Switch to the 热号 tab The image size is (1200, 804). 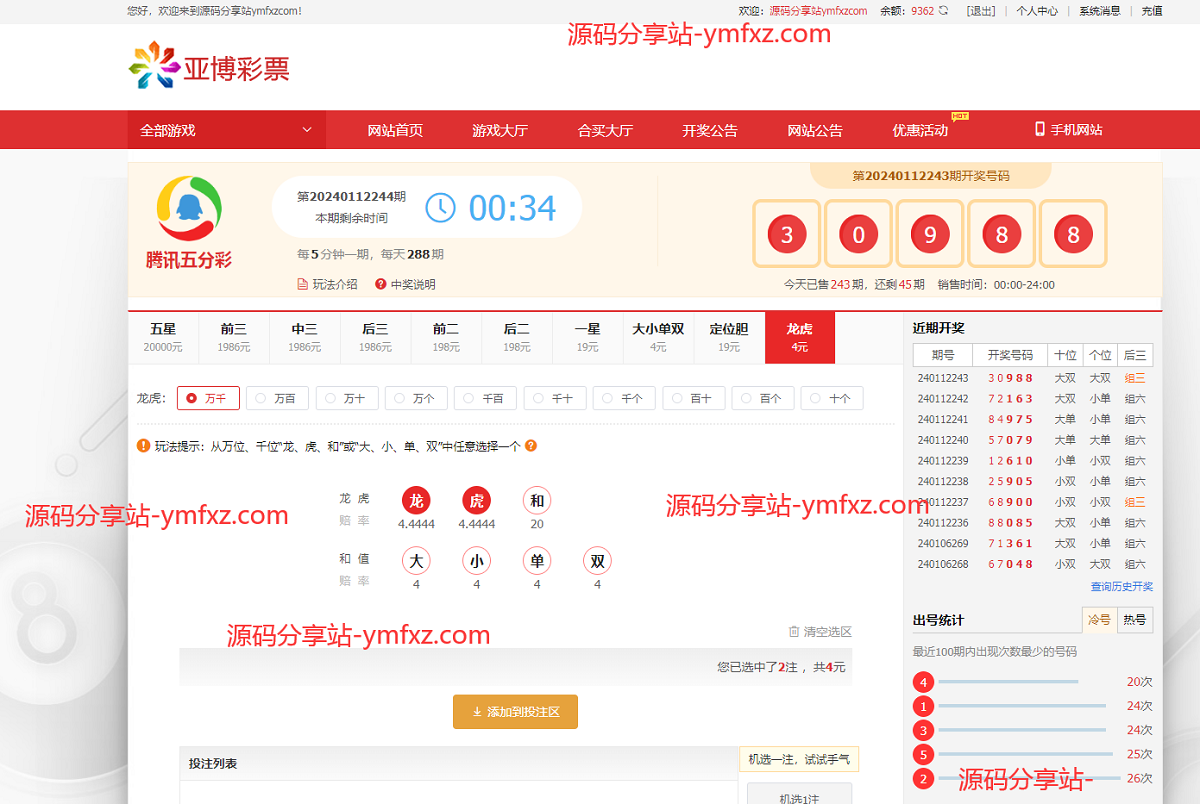pyautogui.click(x=1134, y=620)
